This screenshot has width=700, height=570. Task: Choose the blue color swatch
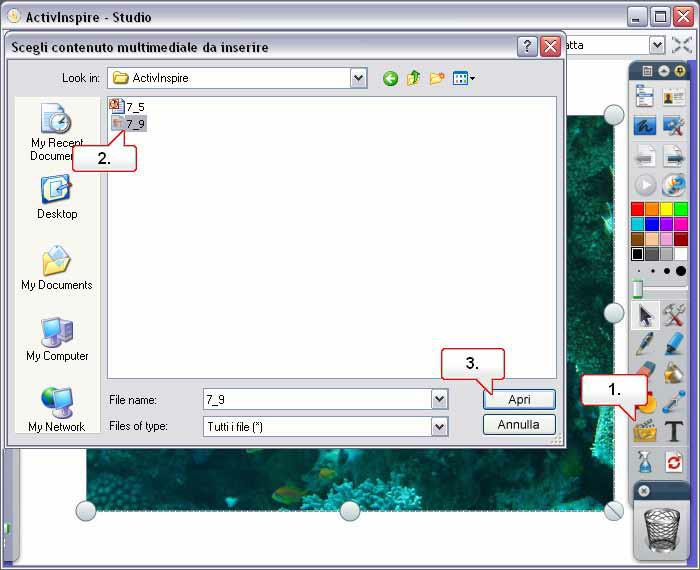click(652, 224)
